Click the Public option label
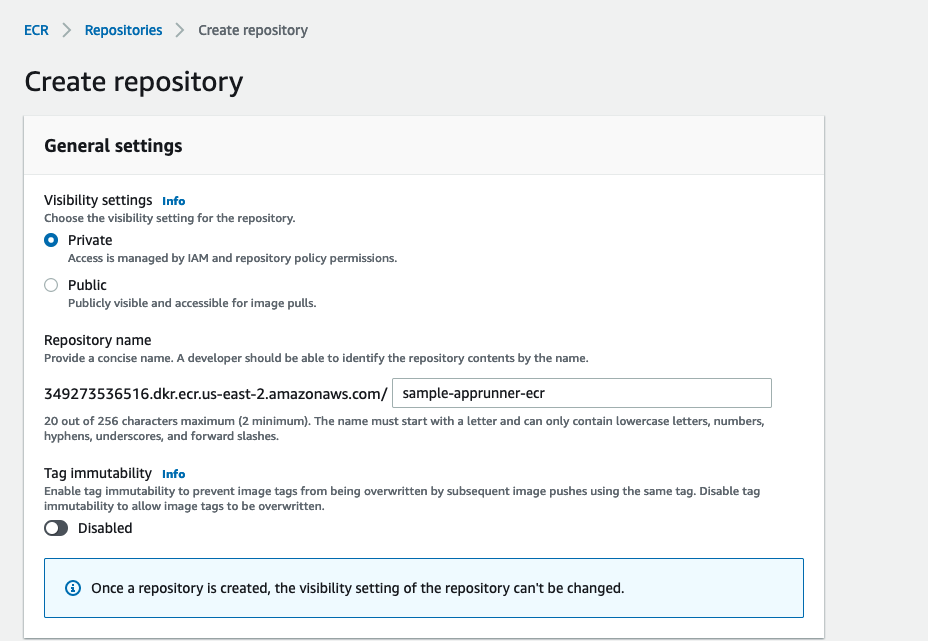 87,285
